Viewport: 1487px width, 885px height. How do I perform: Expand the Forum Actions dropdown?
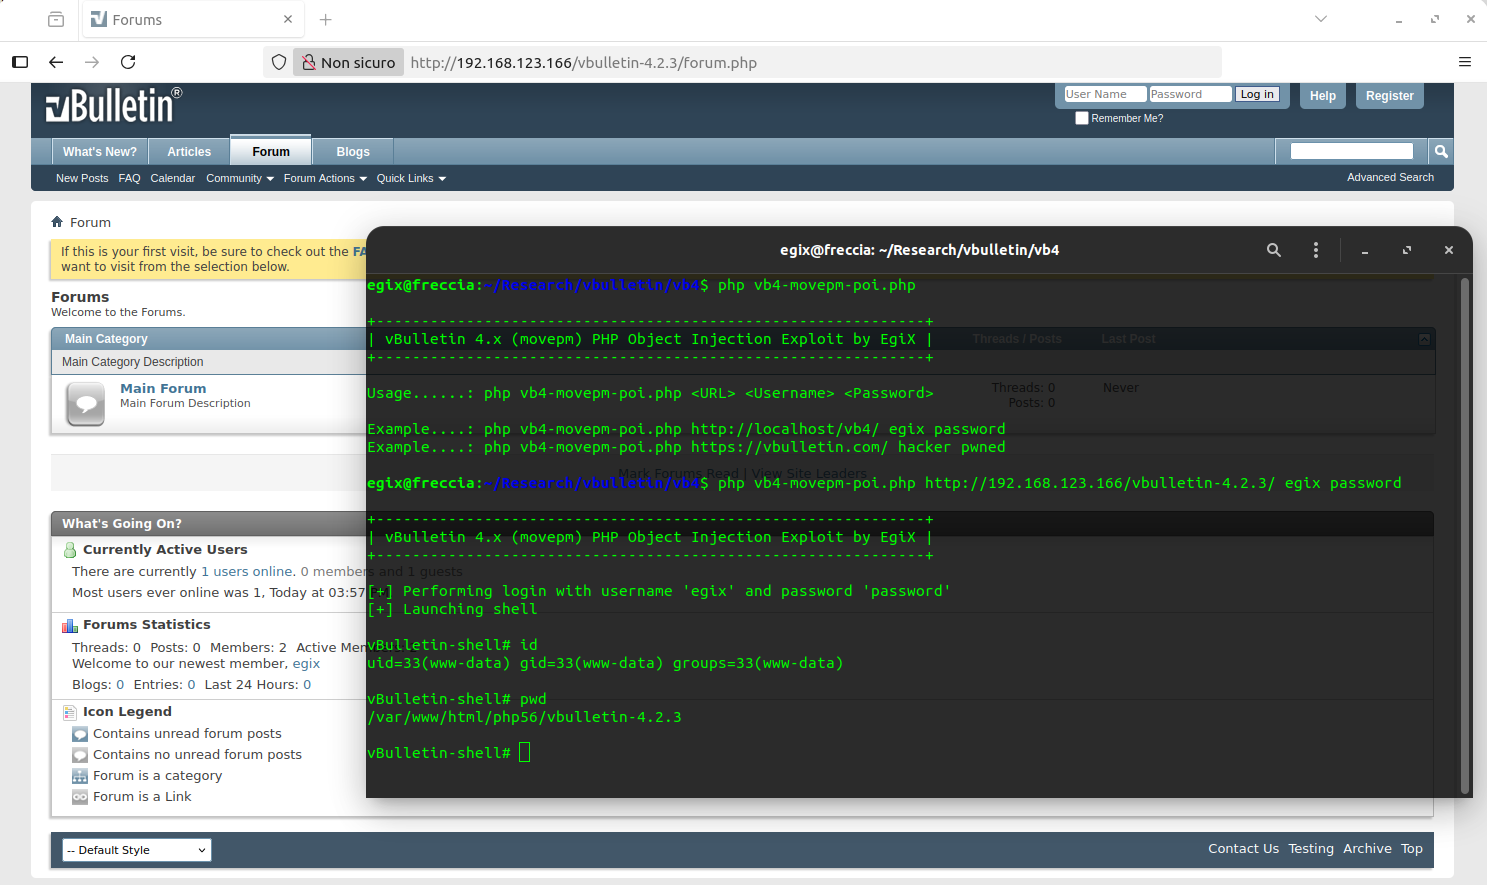[x=325, y=178]
